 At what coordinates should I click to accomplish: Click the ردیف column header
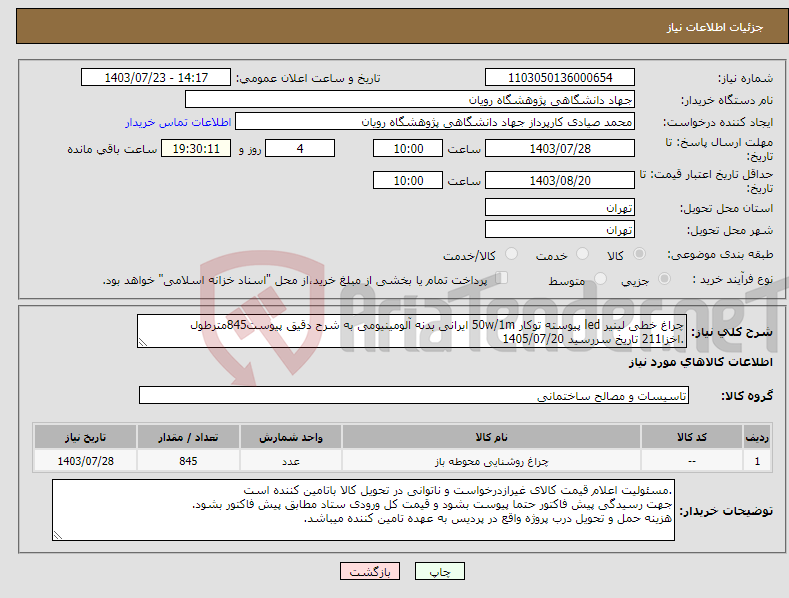tap(757, 437)
